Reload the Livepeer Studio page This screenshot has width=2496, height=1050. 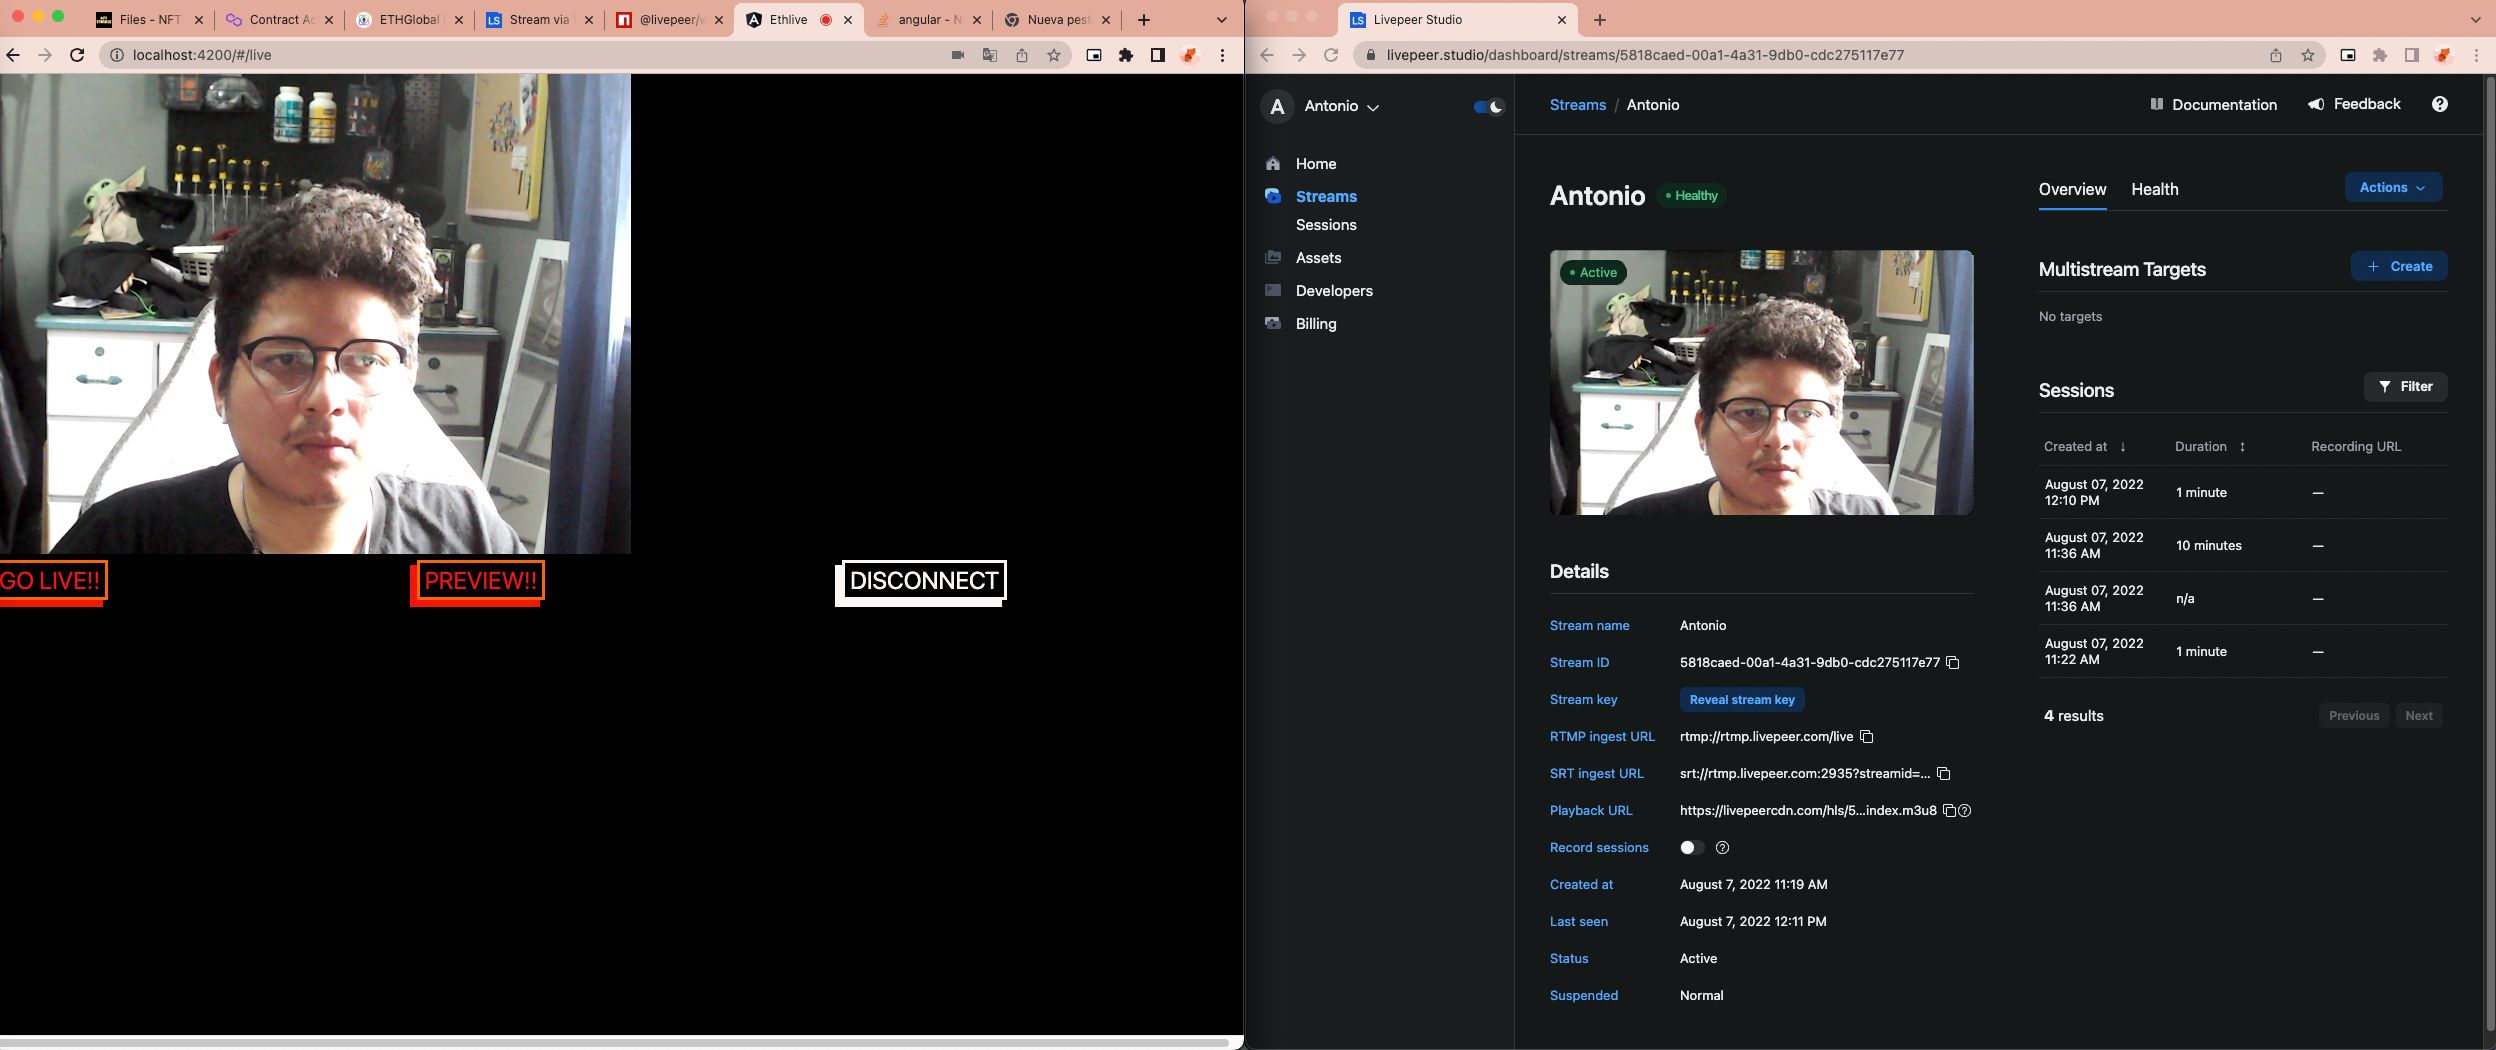(x=1331, y=55)
